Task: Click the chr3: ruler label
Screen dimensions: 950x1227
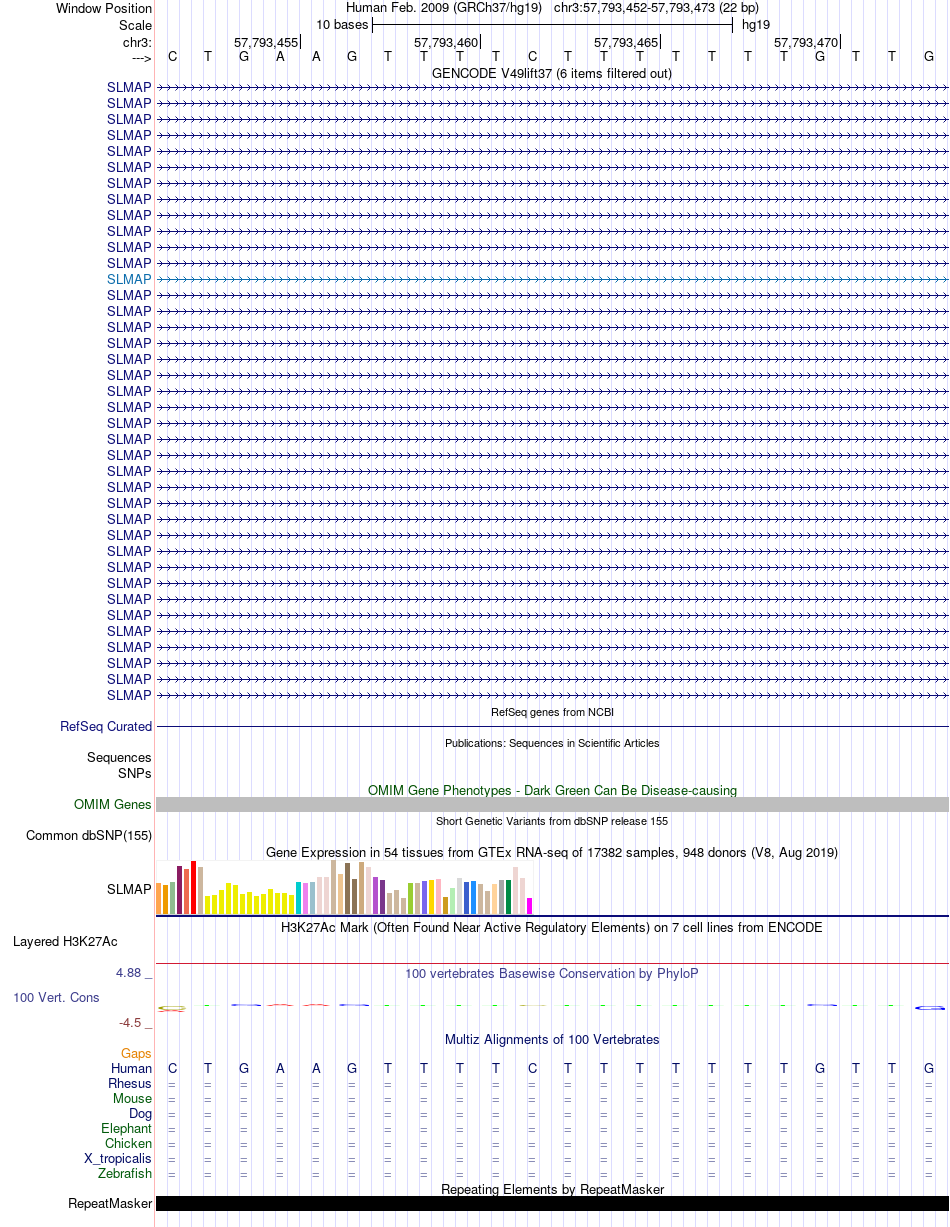Action: tap(137, 42)
